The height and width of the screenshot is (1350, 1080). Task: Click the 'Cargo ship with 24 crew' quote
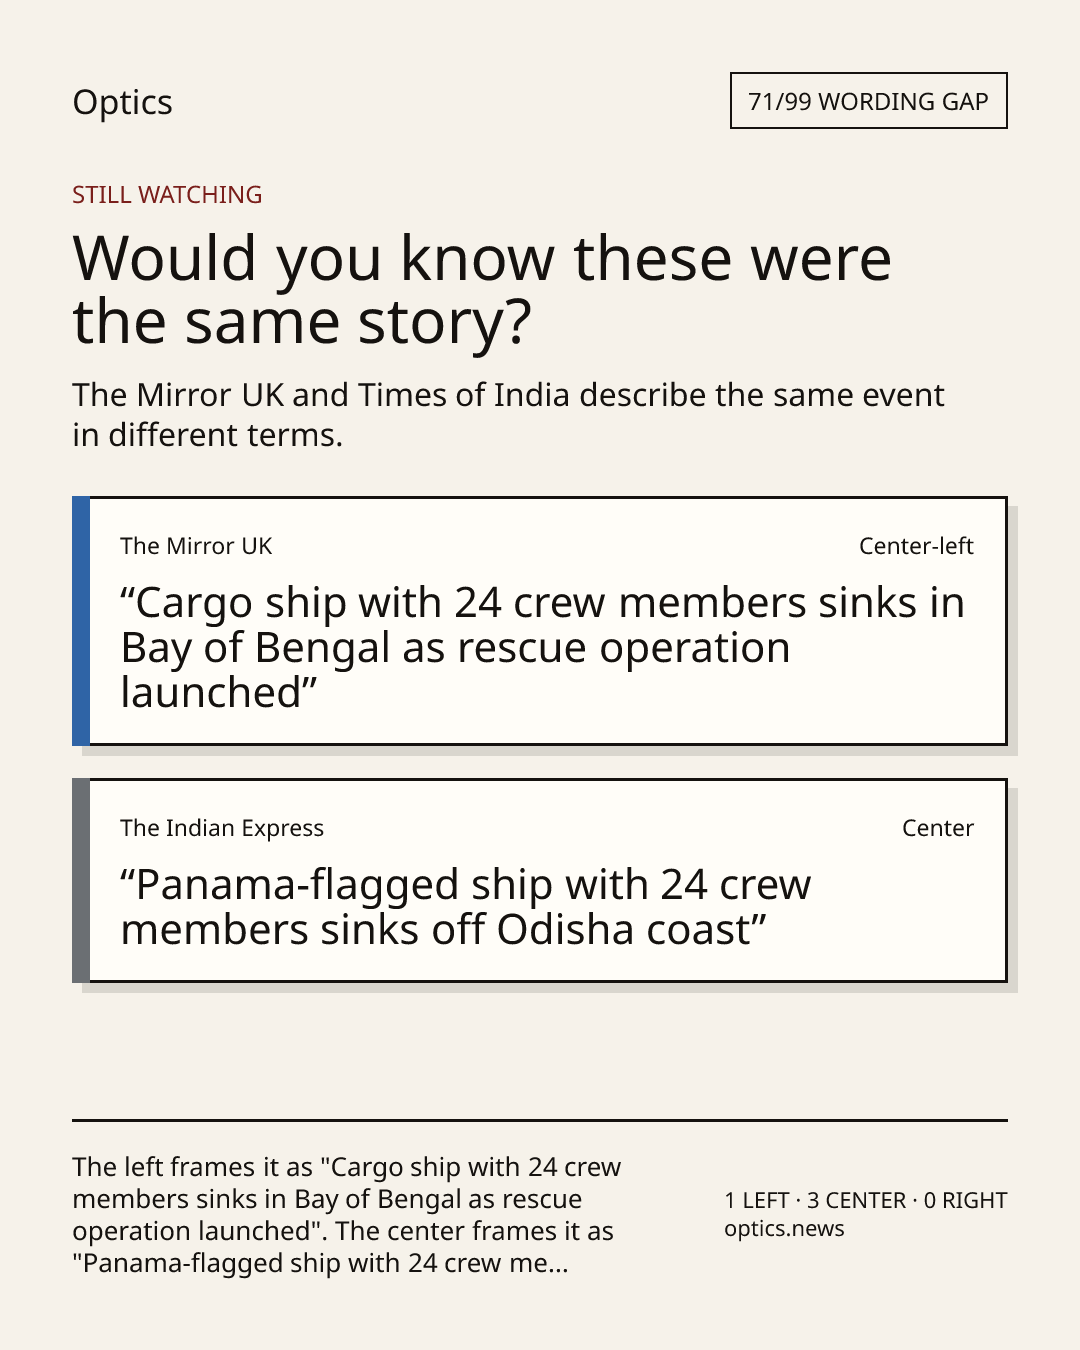[542, 647]
